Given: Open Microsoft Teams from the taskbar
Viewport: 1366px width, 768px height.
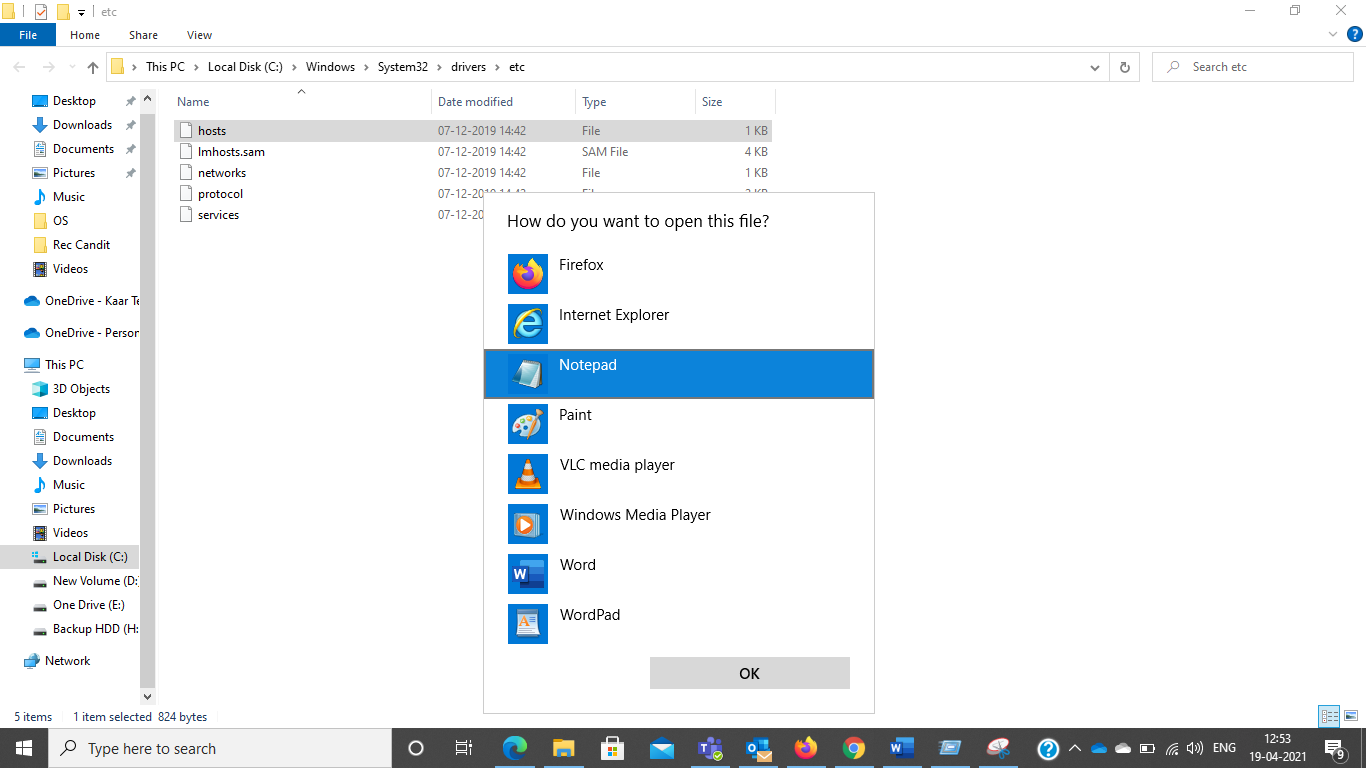Looking at the screenshot, I should 710,748.
